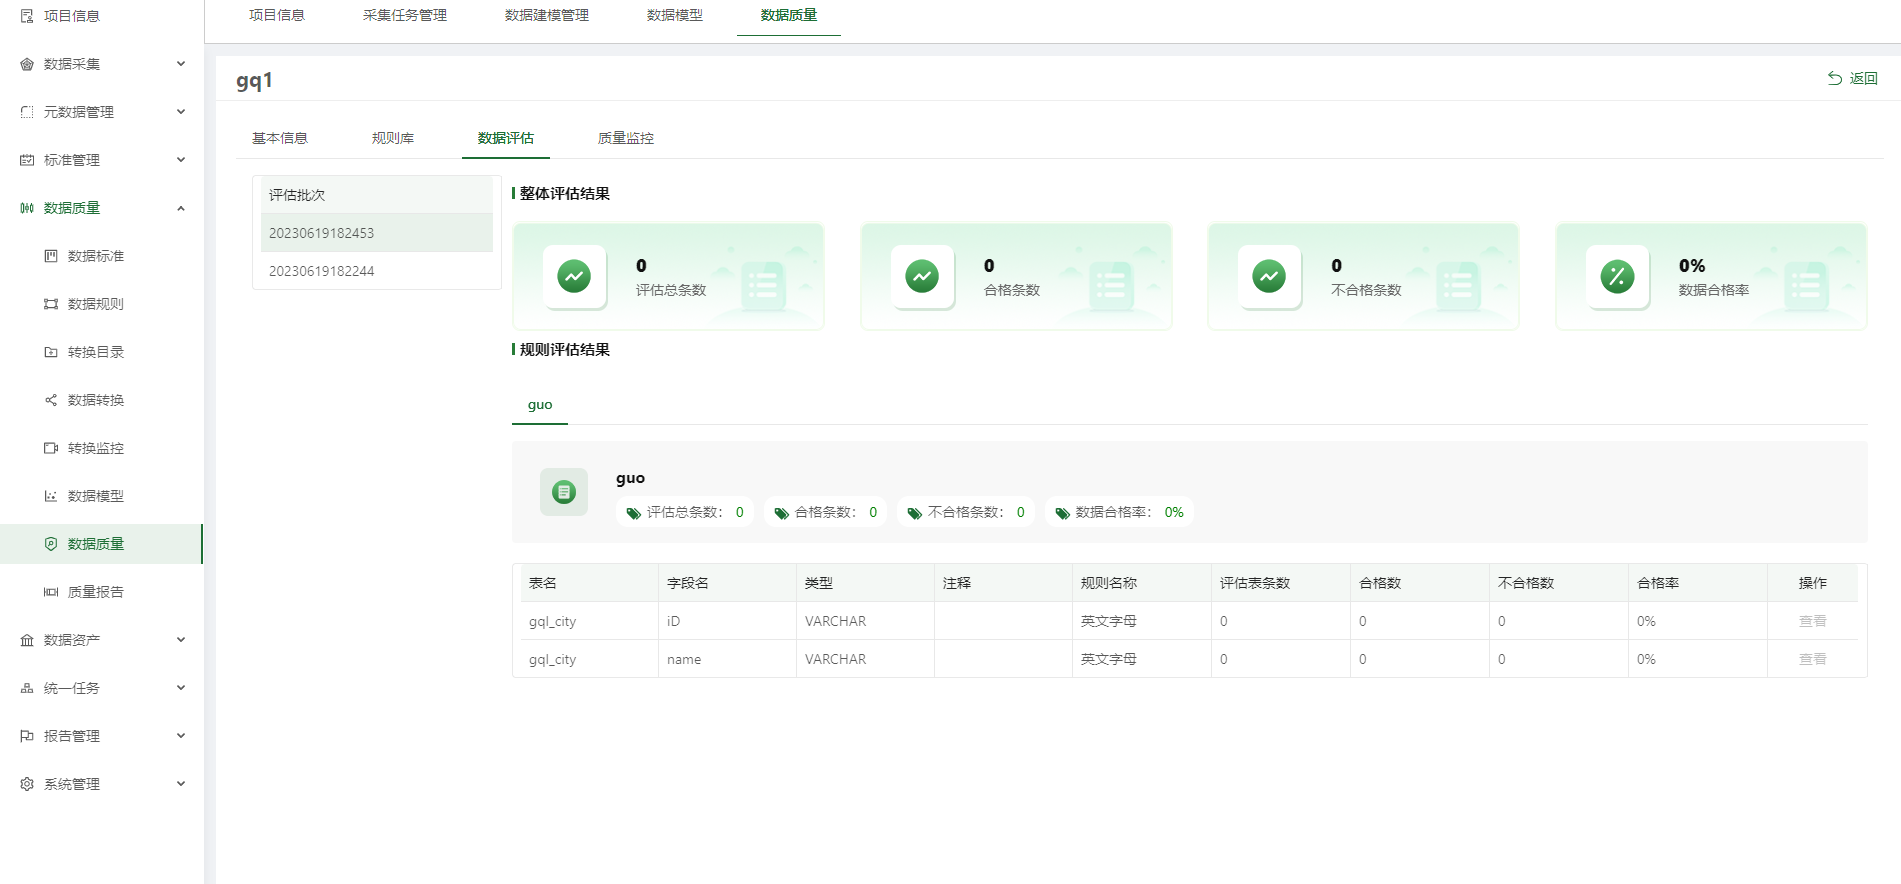The width and height of the screenshot is (1901, 884).
Task: Open 数据标准 in the sidebar
Action: pos(96,256)
